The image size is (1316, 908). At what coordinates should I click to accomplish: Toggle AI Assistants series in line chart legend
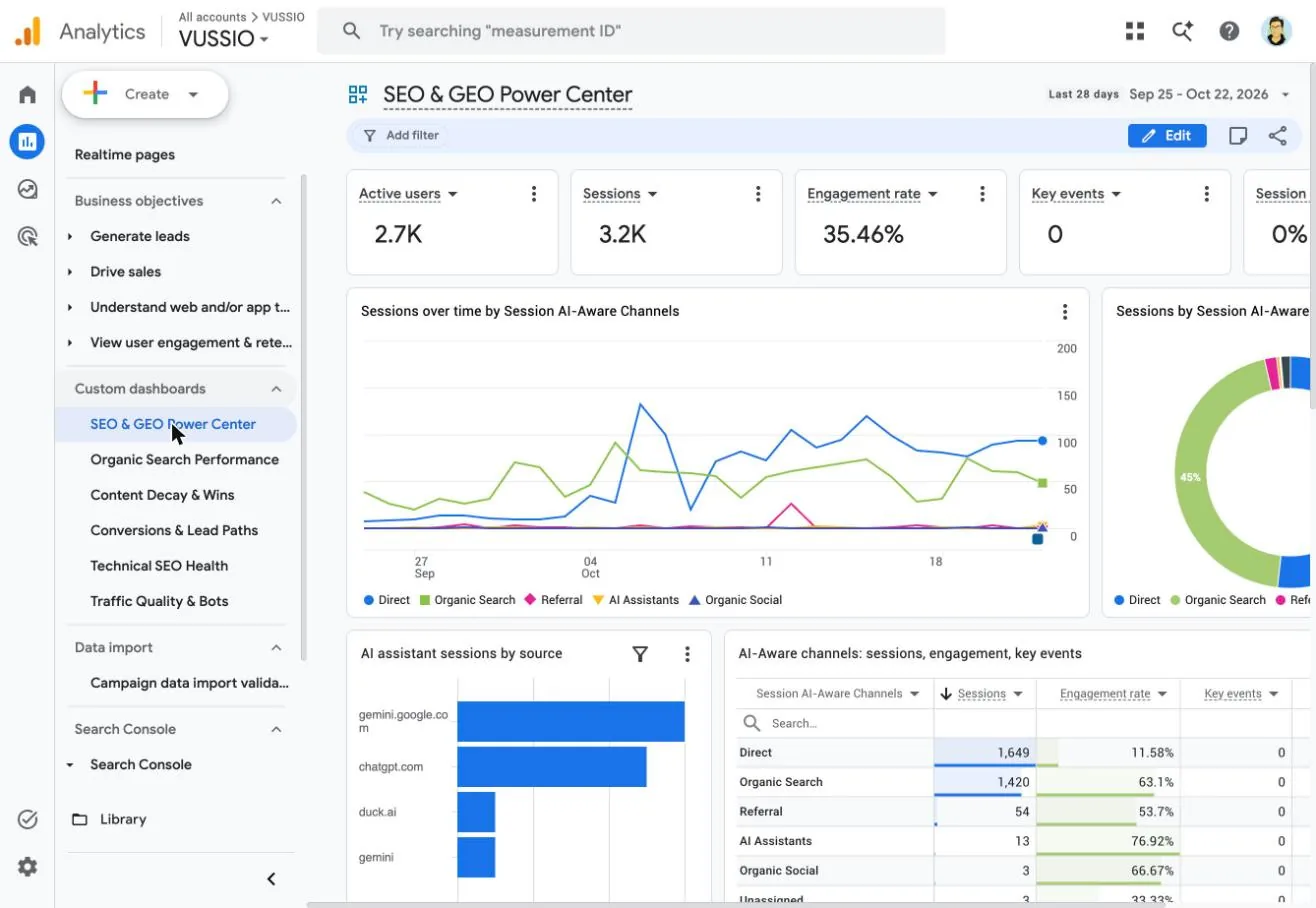point(635,600)
